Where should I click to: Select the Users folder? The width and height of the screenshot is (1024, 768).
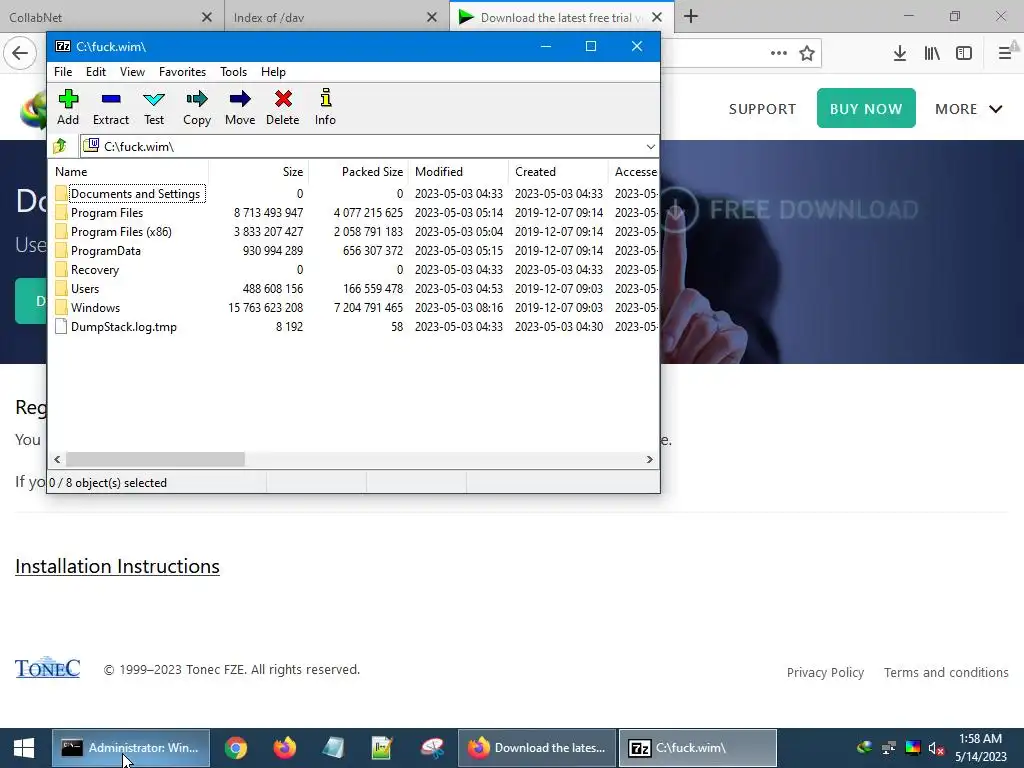pyautogui.click(x=85, y=289)
